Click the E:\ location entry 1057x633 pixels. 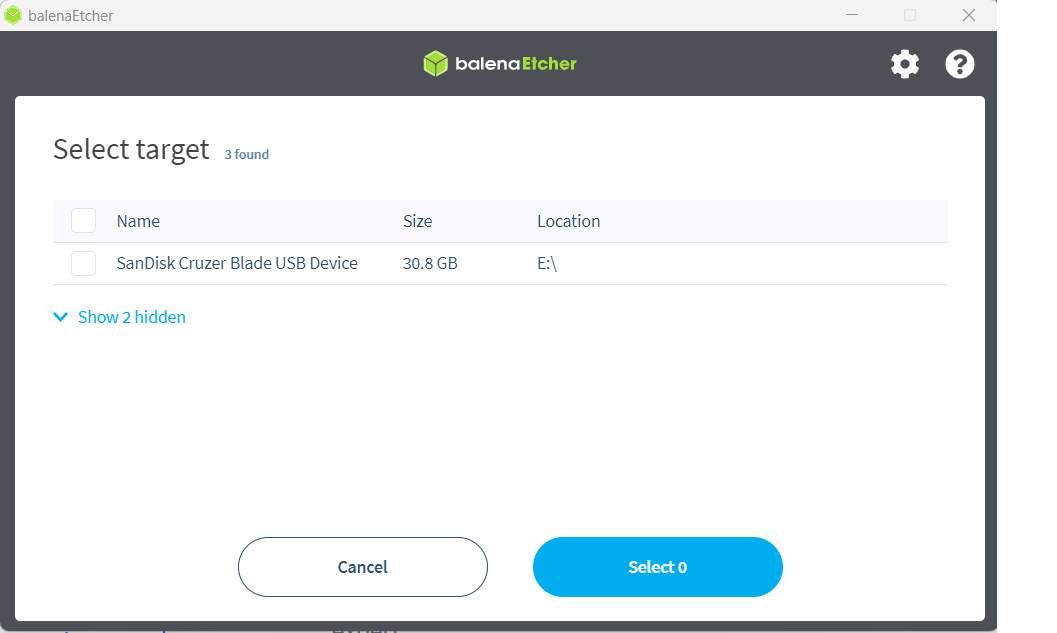pos(546,264)
